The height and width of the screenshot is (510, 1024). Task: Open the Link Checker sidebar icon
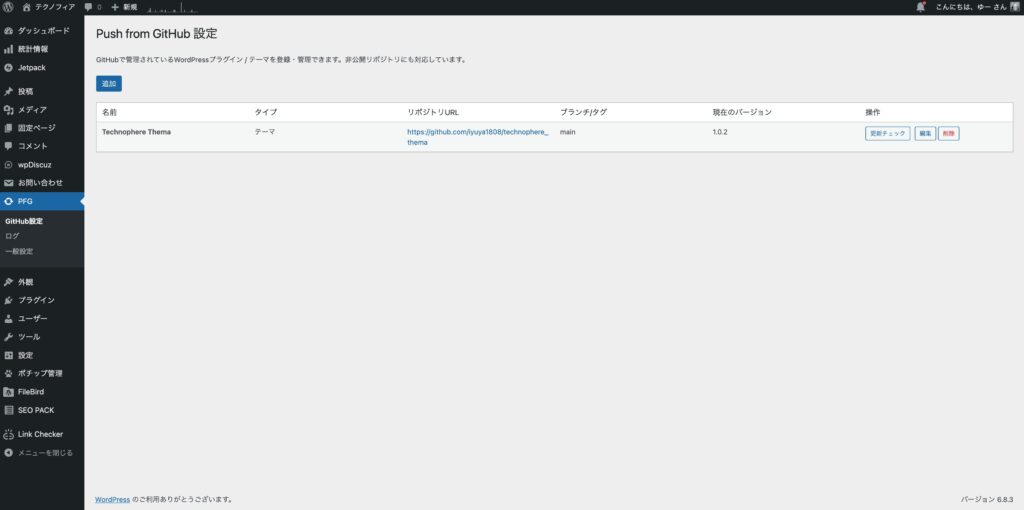(x=9, y=434)
